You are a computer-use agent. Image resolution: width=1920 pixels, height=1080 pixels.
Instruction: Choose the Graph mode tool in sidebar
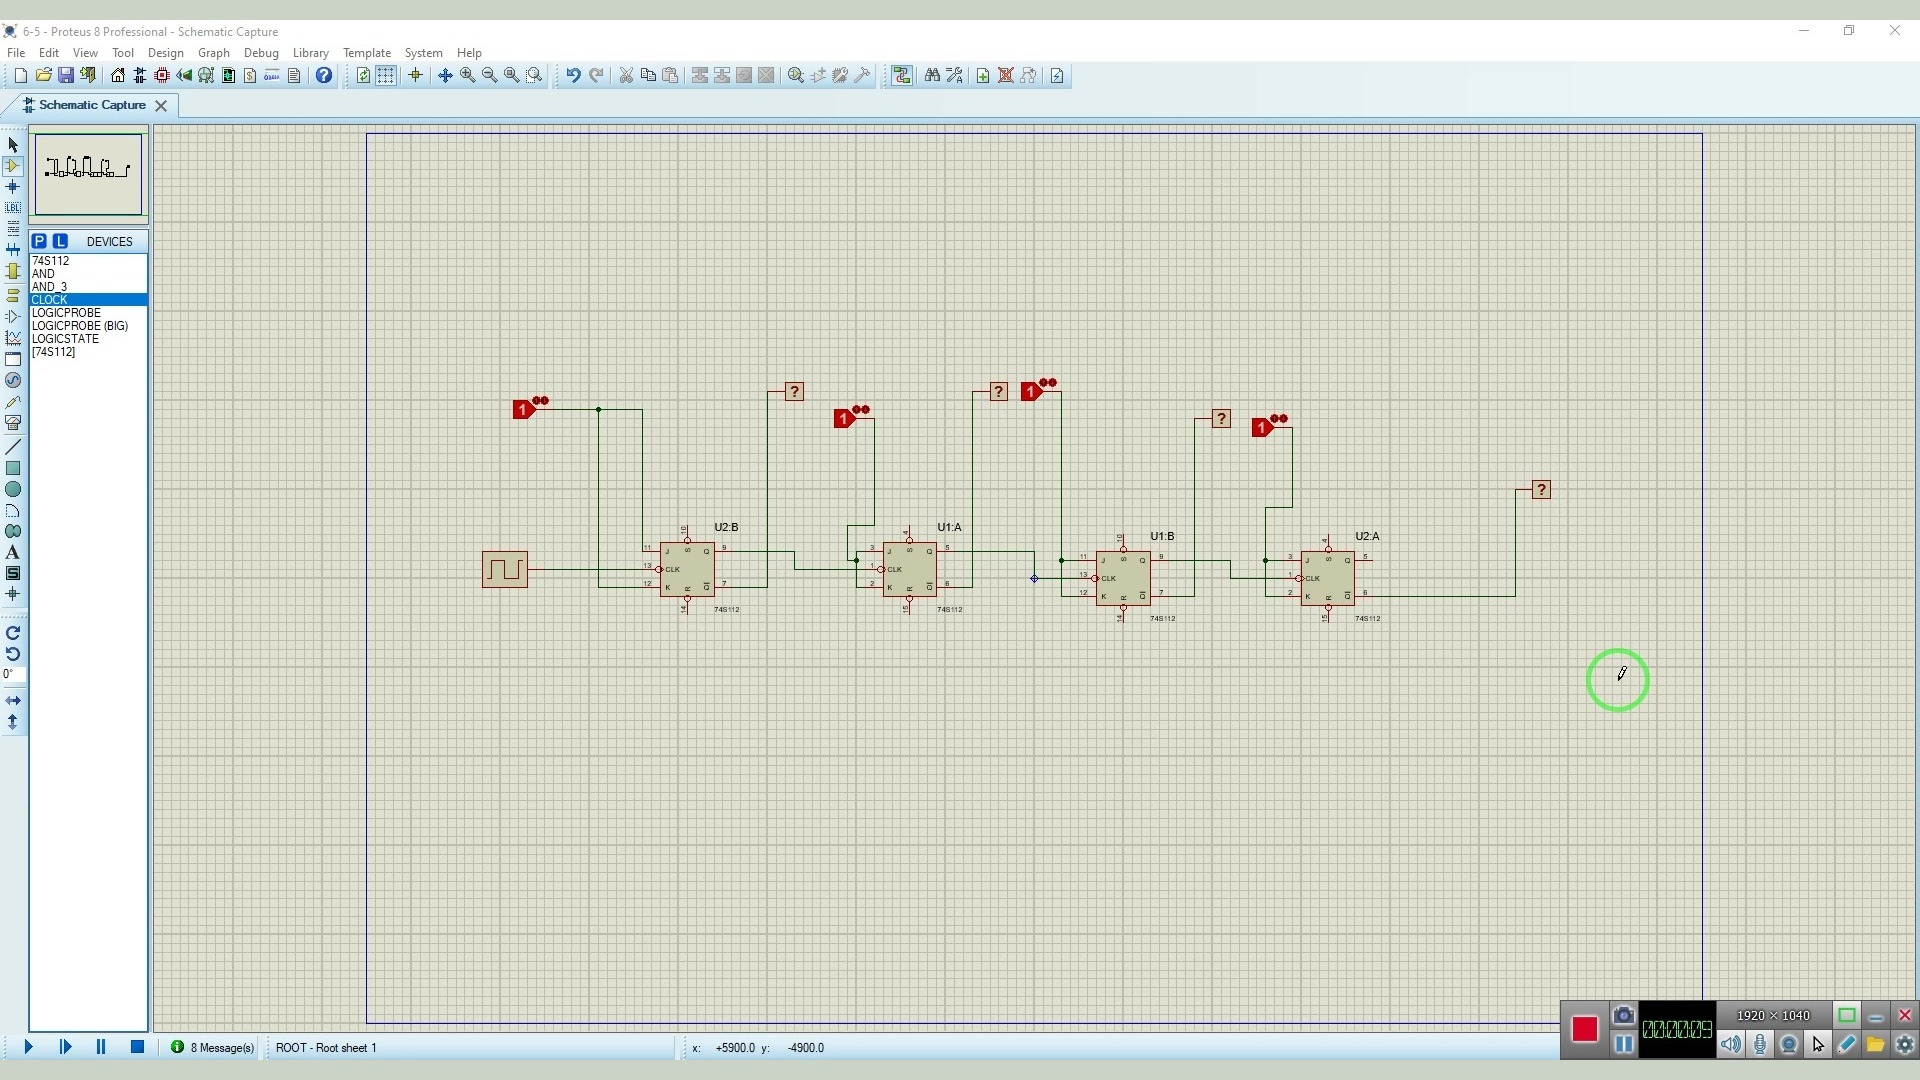(13, 338)
